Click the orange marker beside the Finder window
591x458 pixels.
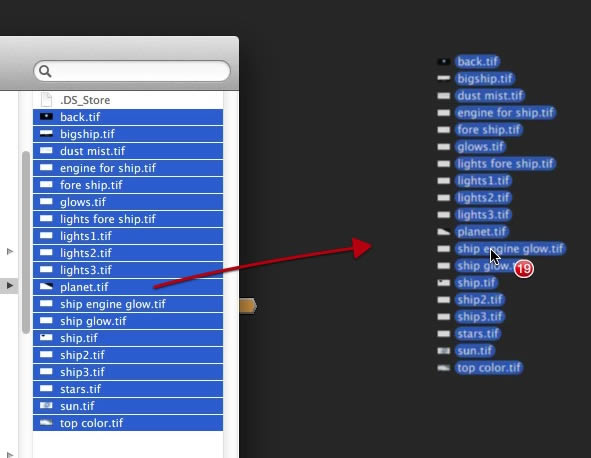(248, 306)
